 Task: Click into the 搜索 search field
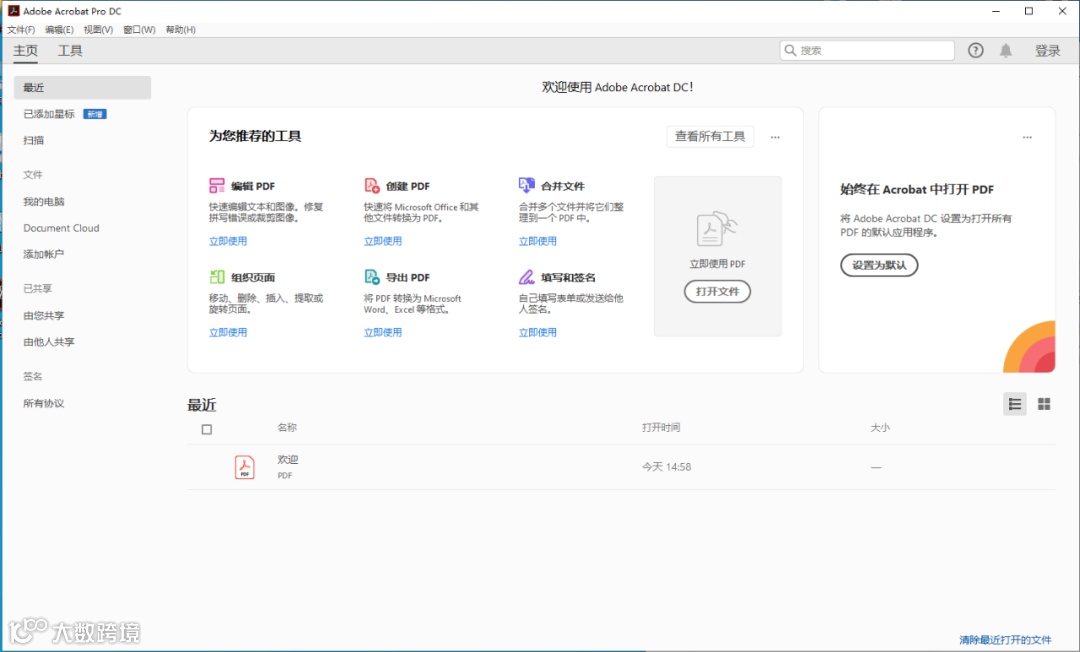(x=867, y=50)
